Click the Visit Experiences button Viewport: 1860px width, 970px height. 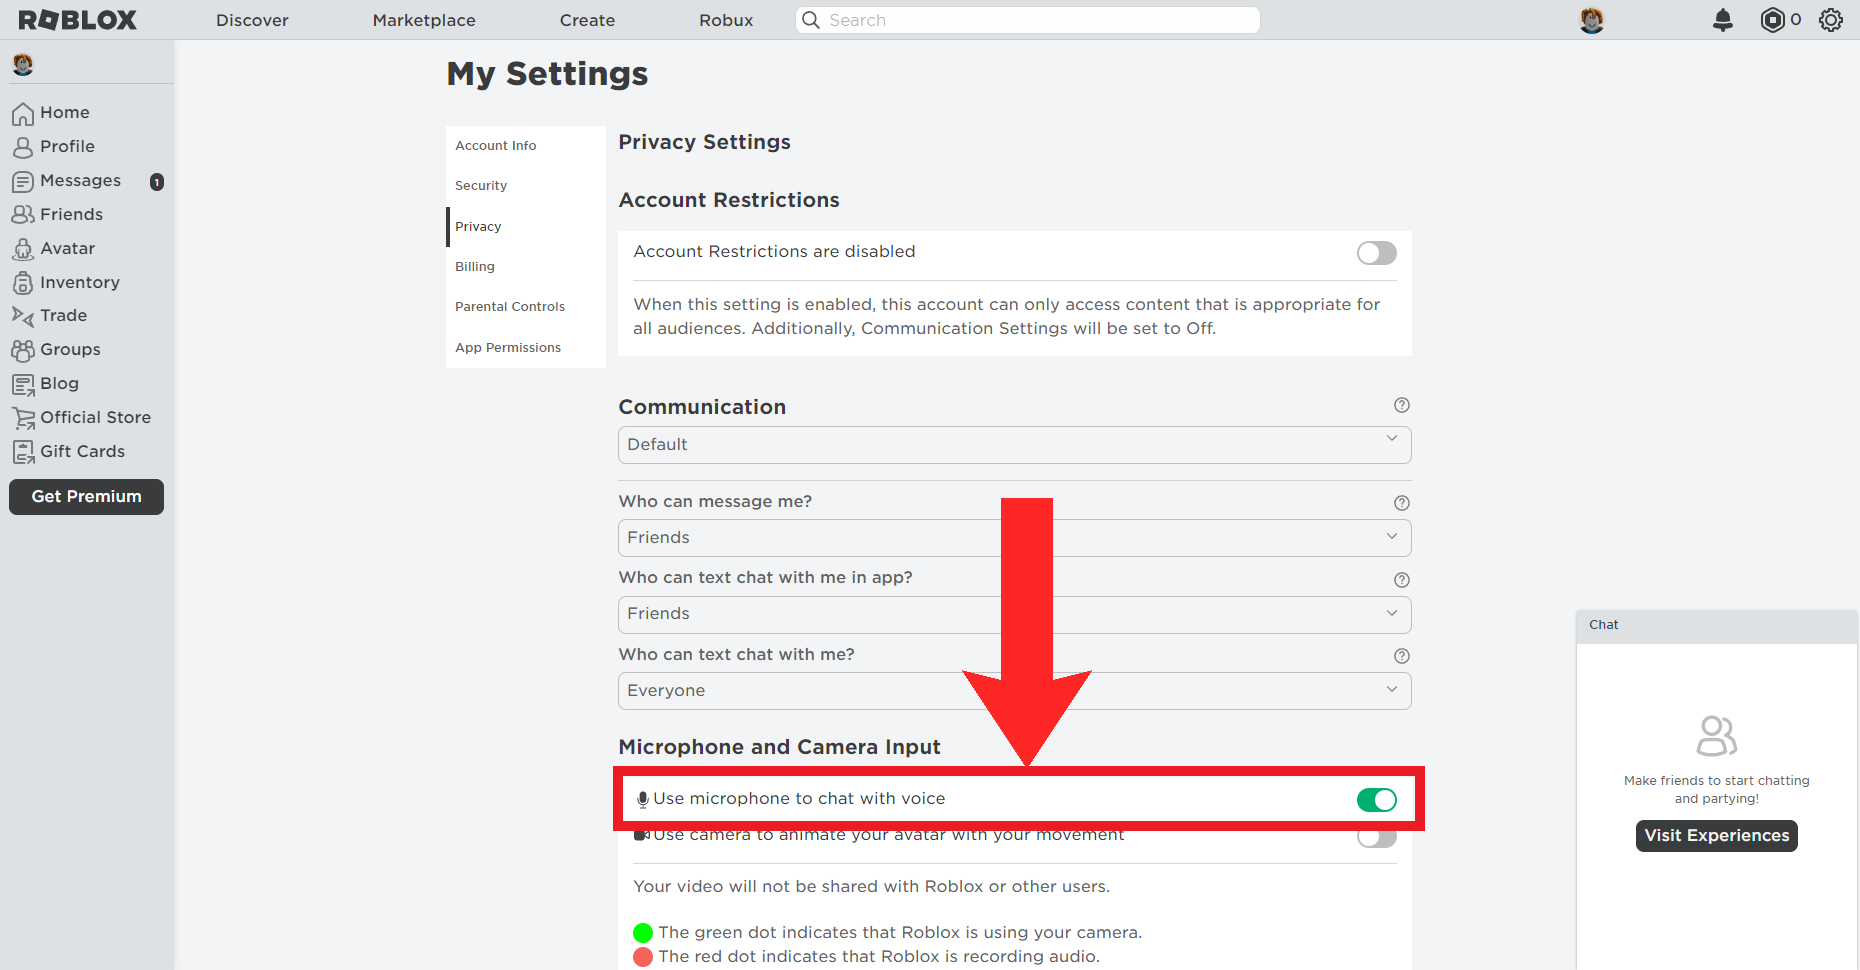coord(1716,836)
